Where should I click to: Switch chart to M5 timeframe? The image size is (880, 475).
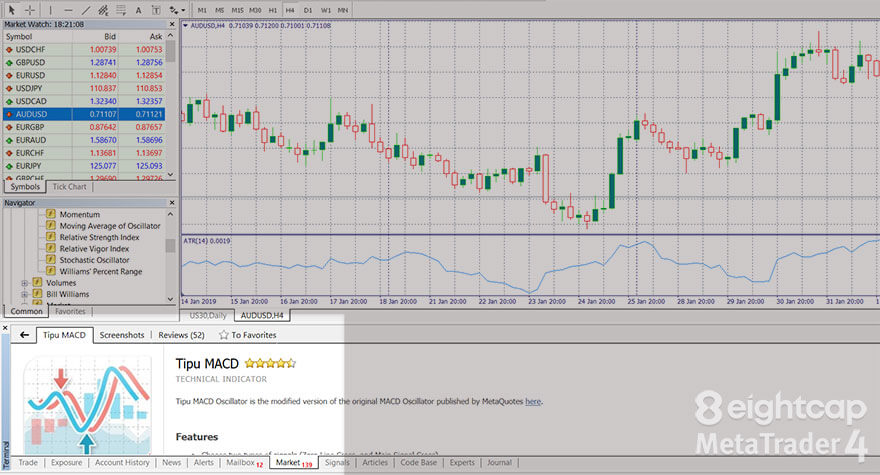(219, 10)
